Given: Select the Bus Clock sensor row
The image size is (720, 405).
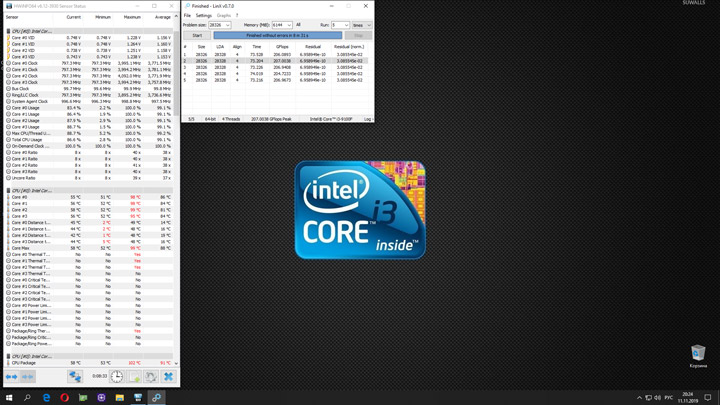Looking at the screenshot, I should pyautogui.click(x=90, y=89).
